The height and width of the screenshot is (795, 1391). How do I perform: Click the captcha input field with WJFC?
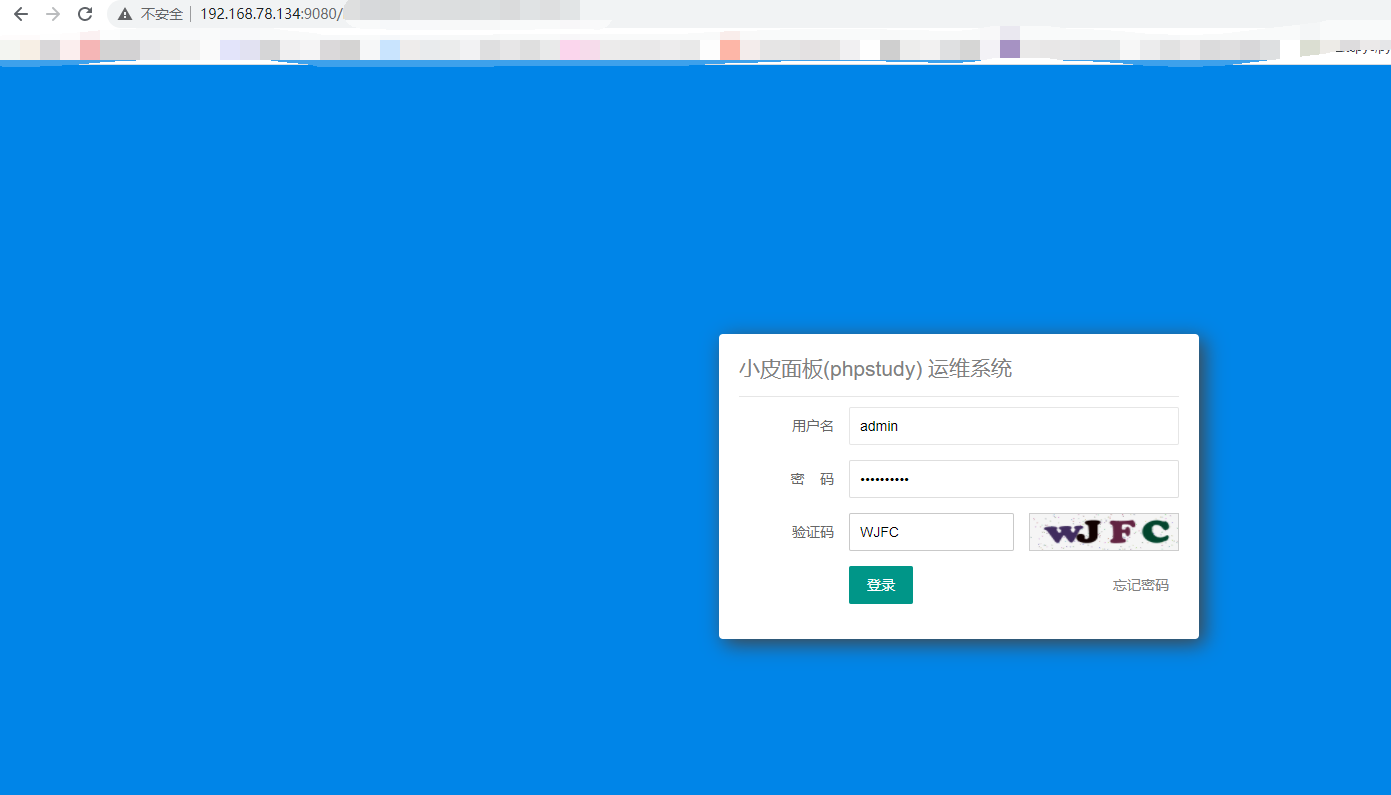(x=931, y=532)
